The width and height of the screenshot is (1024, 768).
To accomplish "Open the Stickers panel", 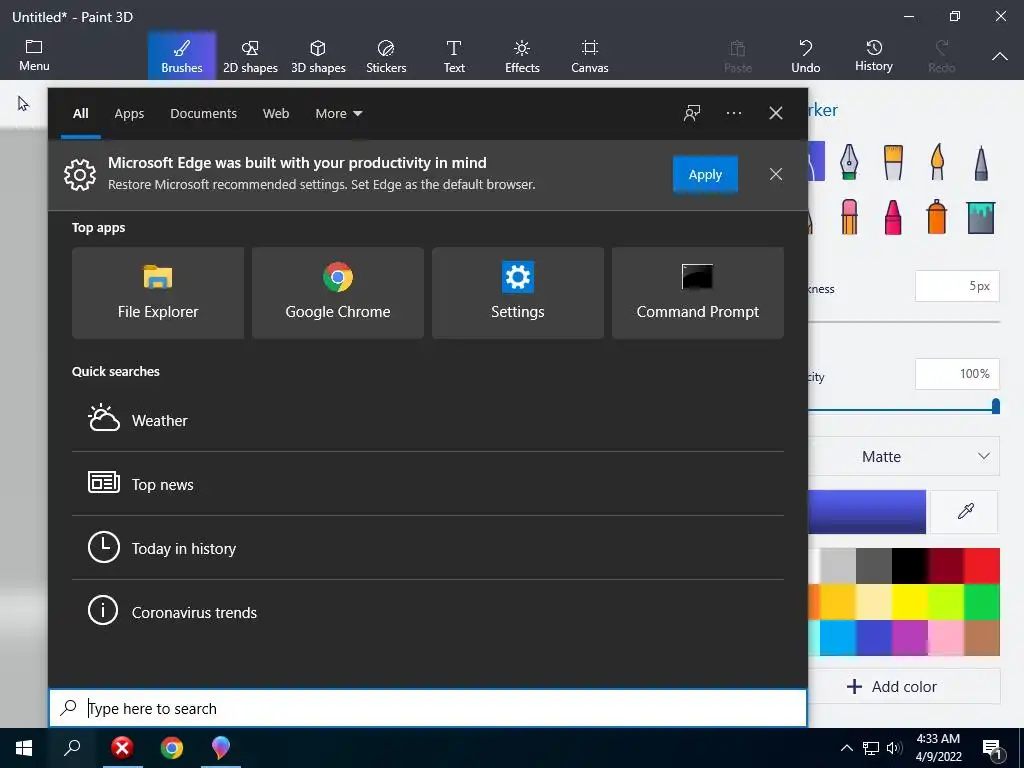I will [x=386, y=56].
